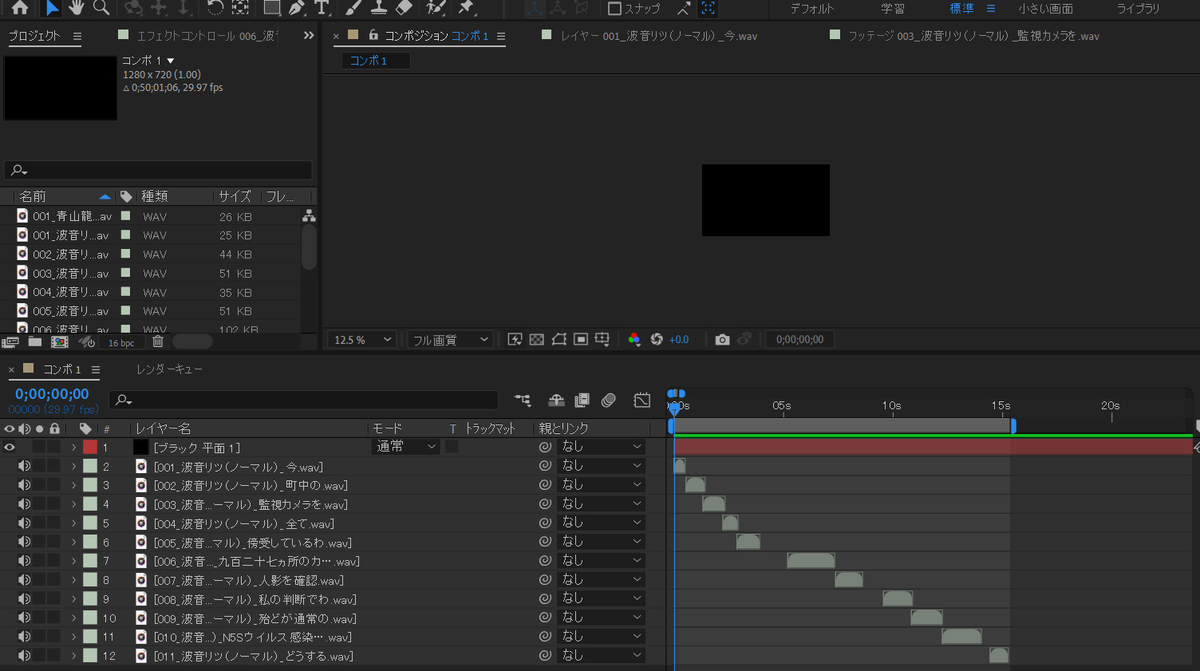Screen dimensions: 1200x671
Task: Select the 学習 workspace
Action: (x=893, y=8)
